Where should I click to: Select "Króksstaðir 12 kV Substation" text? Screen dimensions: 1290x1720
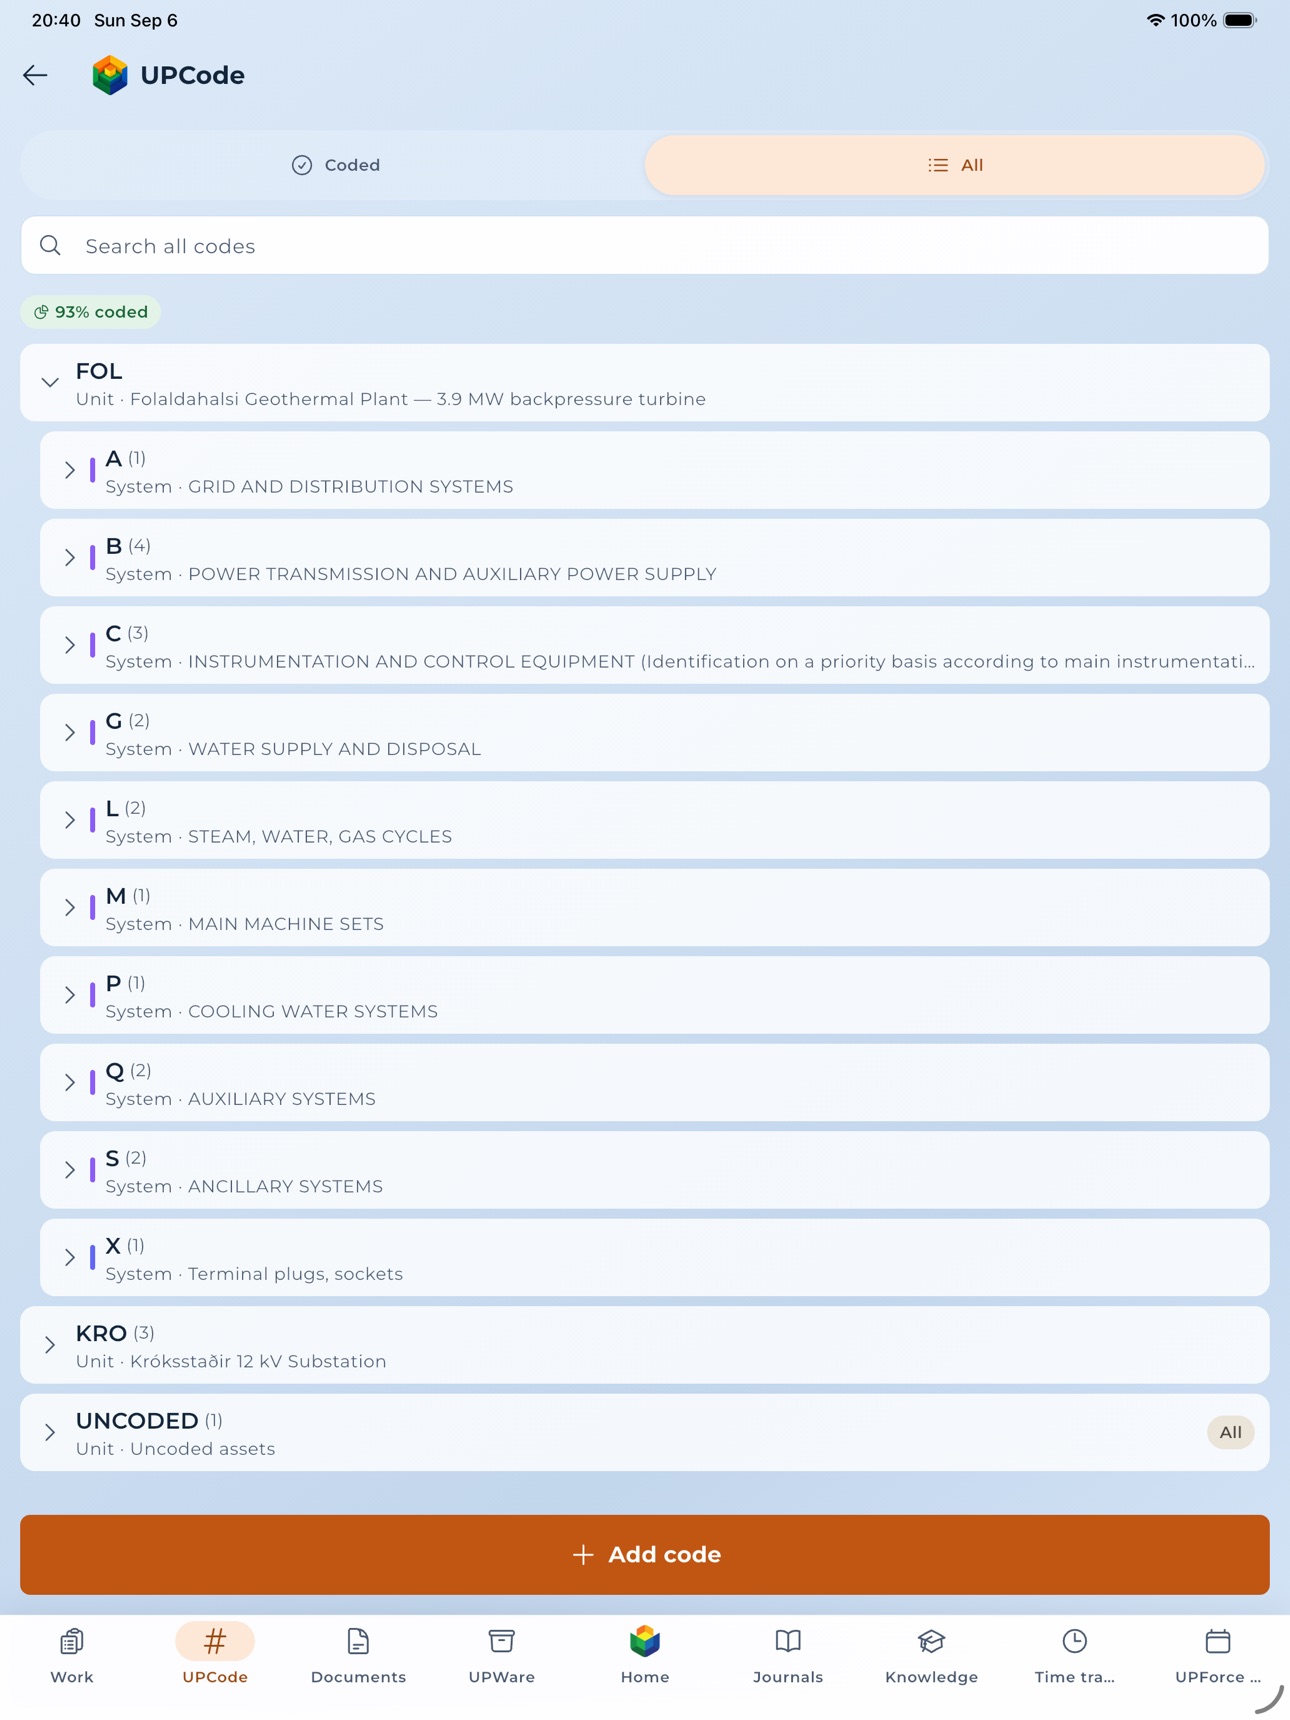258,1361
